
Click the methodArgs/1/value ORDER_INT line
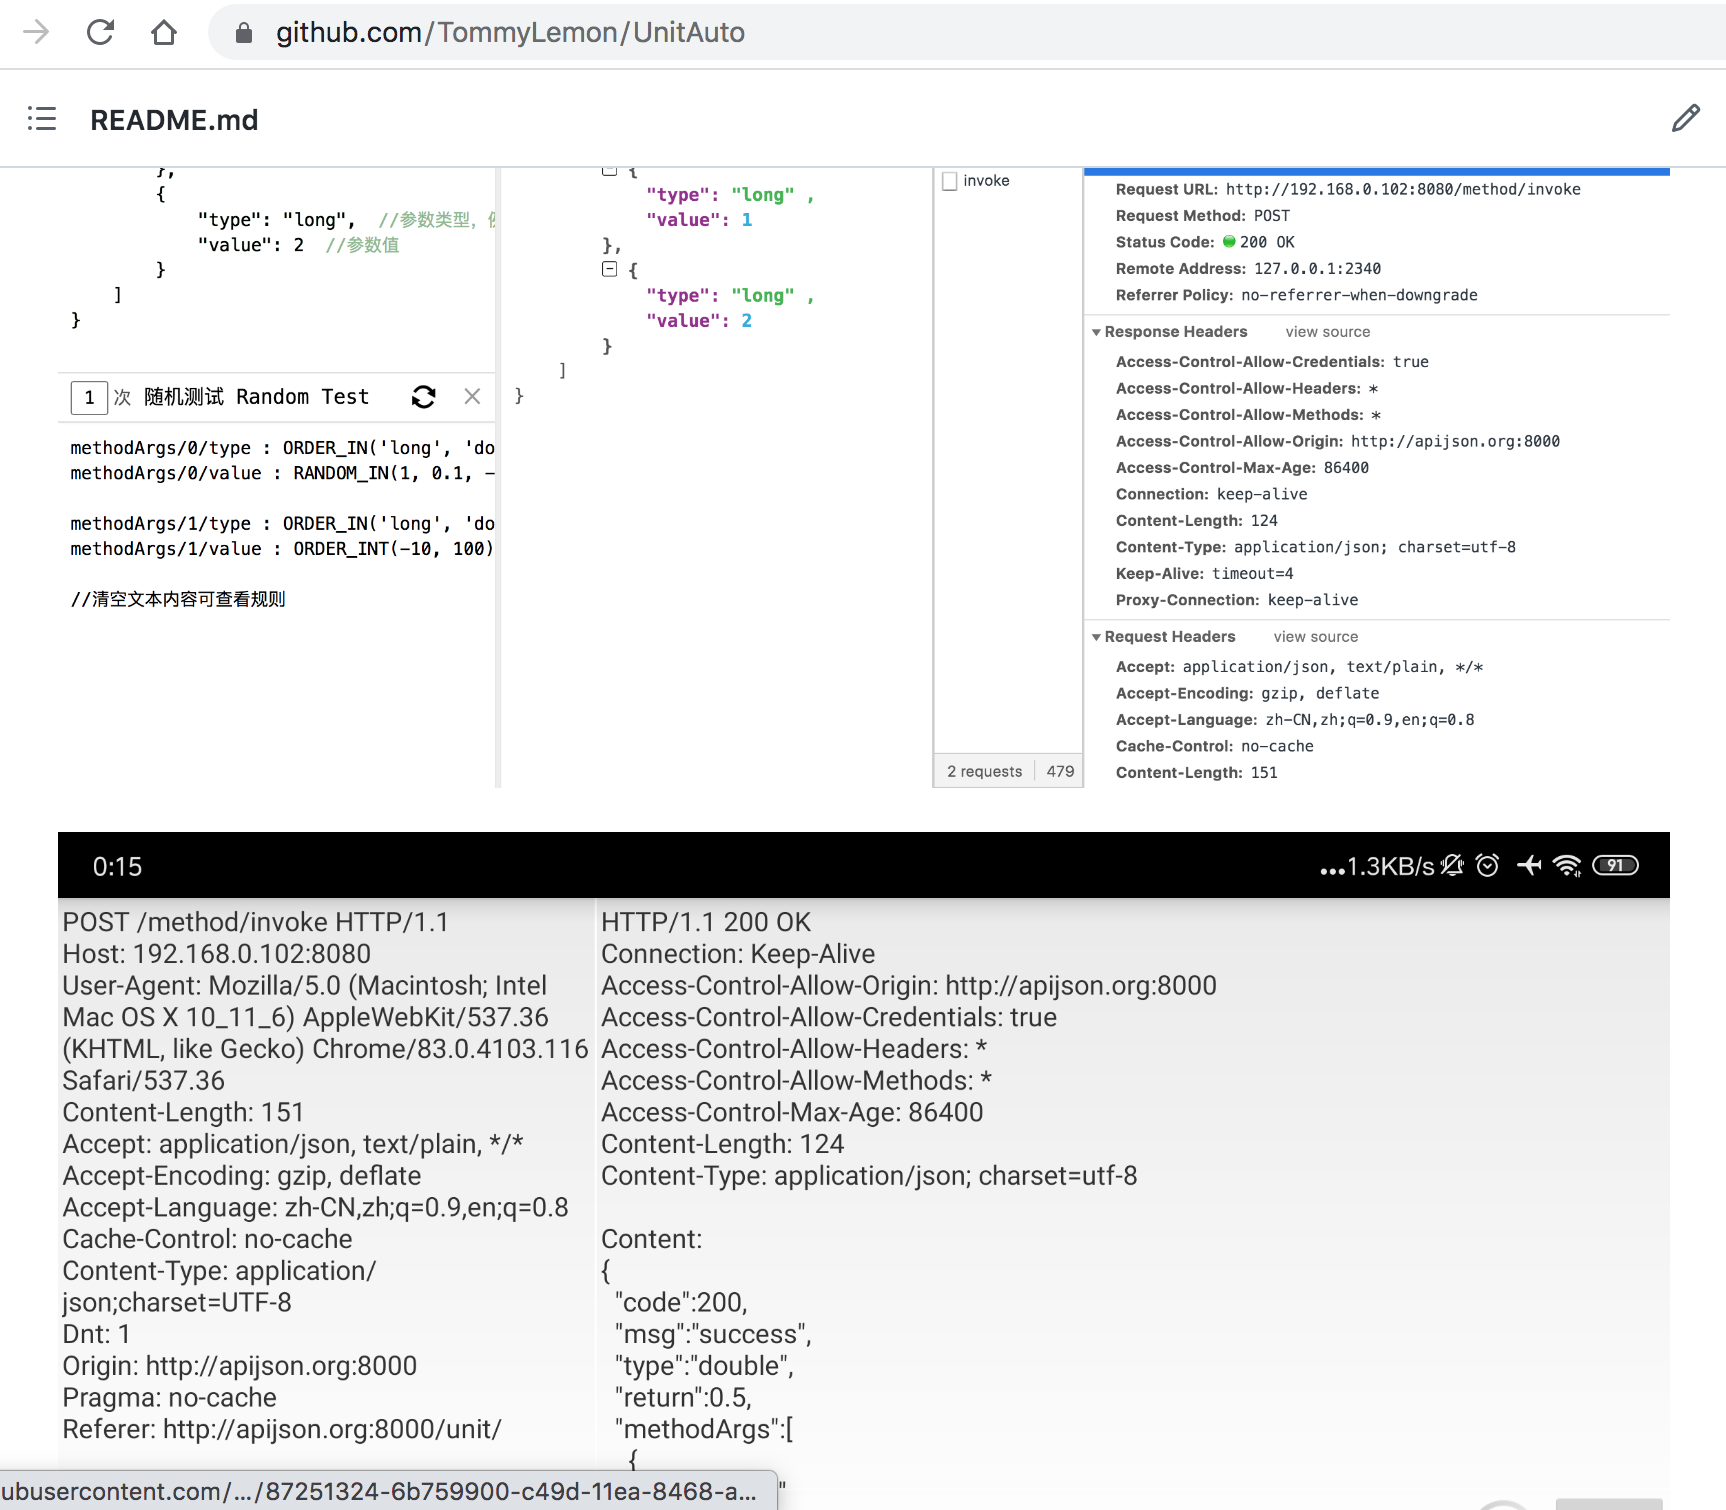(x=282, y=549)
